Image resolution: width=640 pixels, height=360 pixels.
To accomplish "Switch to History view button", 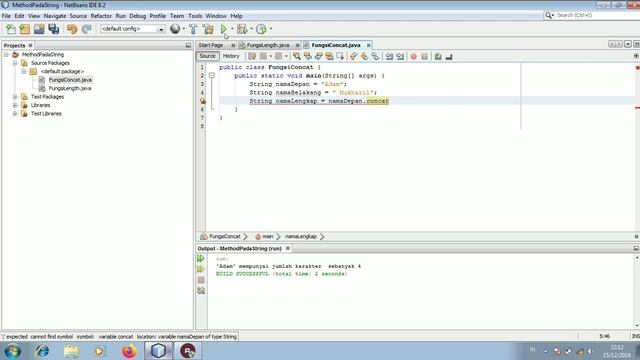I will pyautogui.click(x=231, y=56).
